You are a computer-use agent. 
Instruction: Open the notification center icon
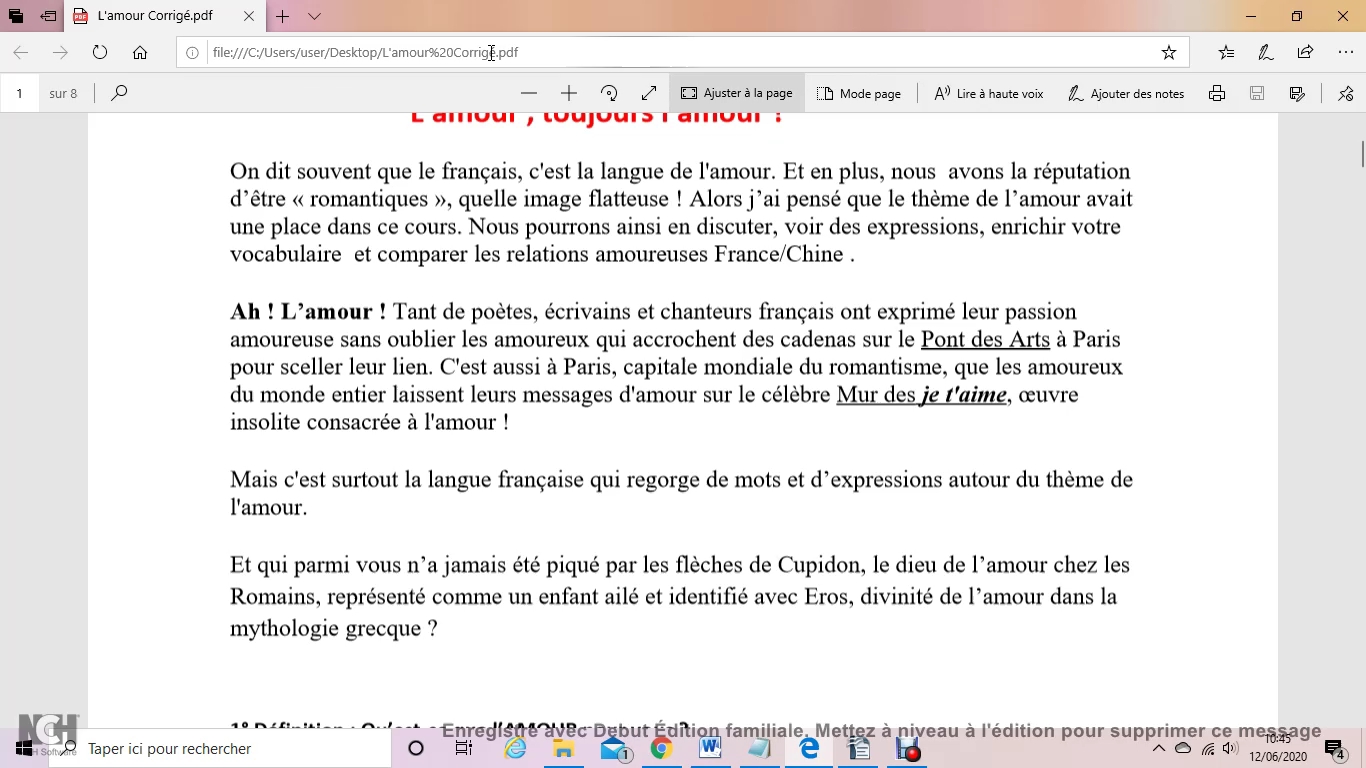pyautogui.click(x=1336, y=748)
